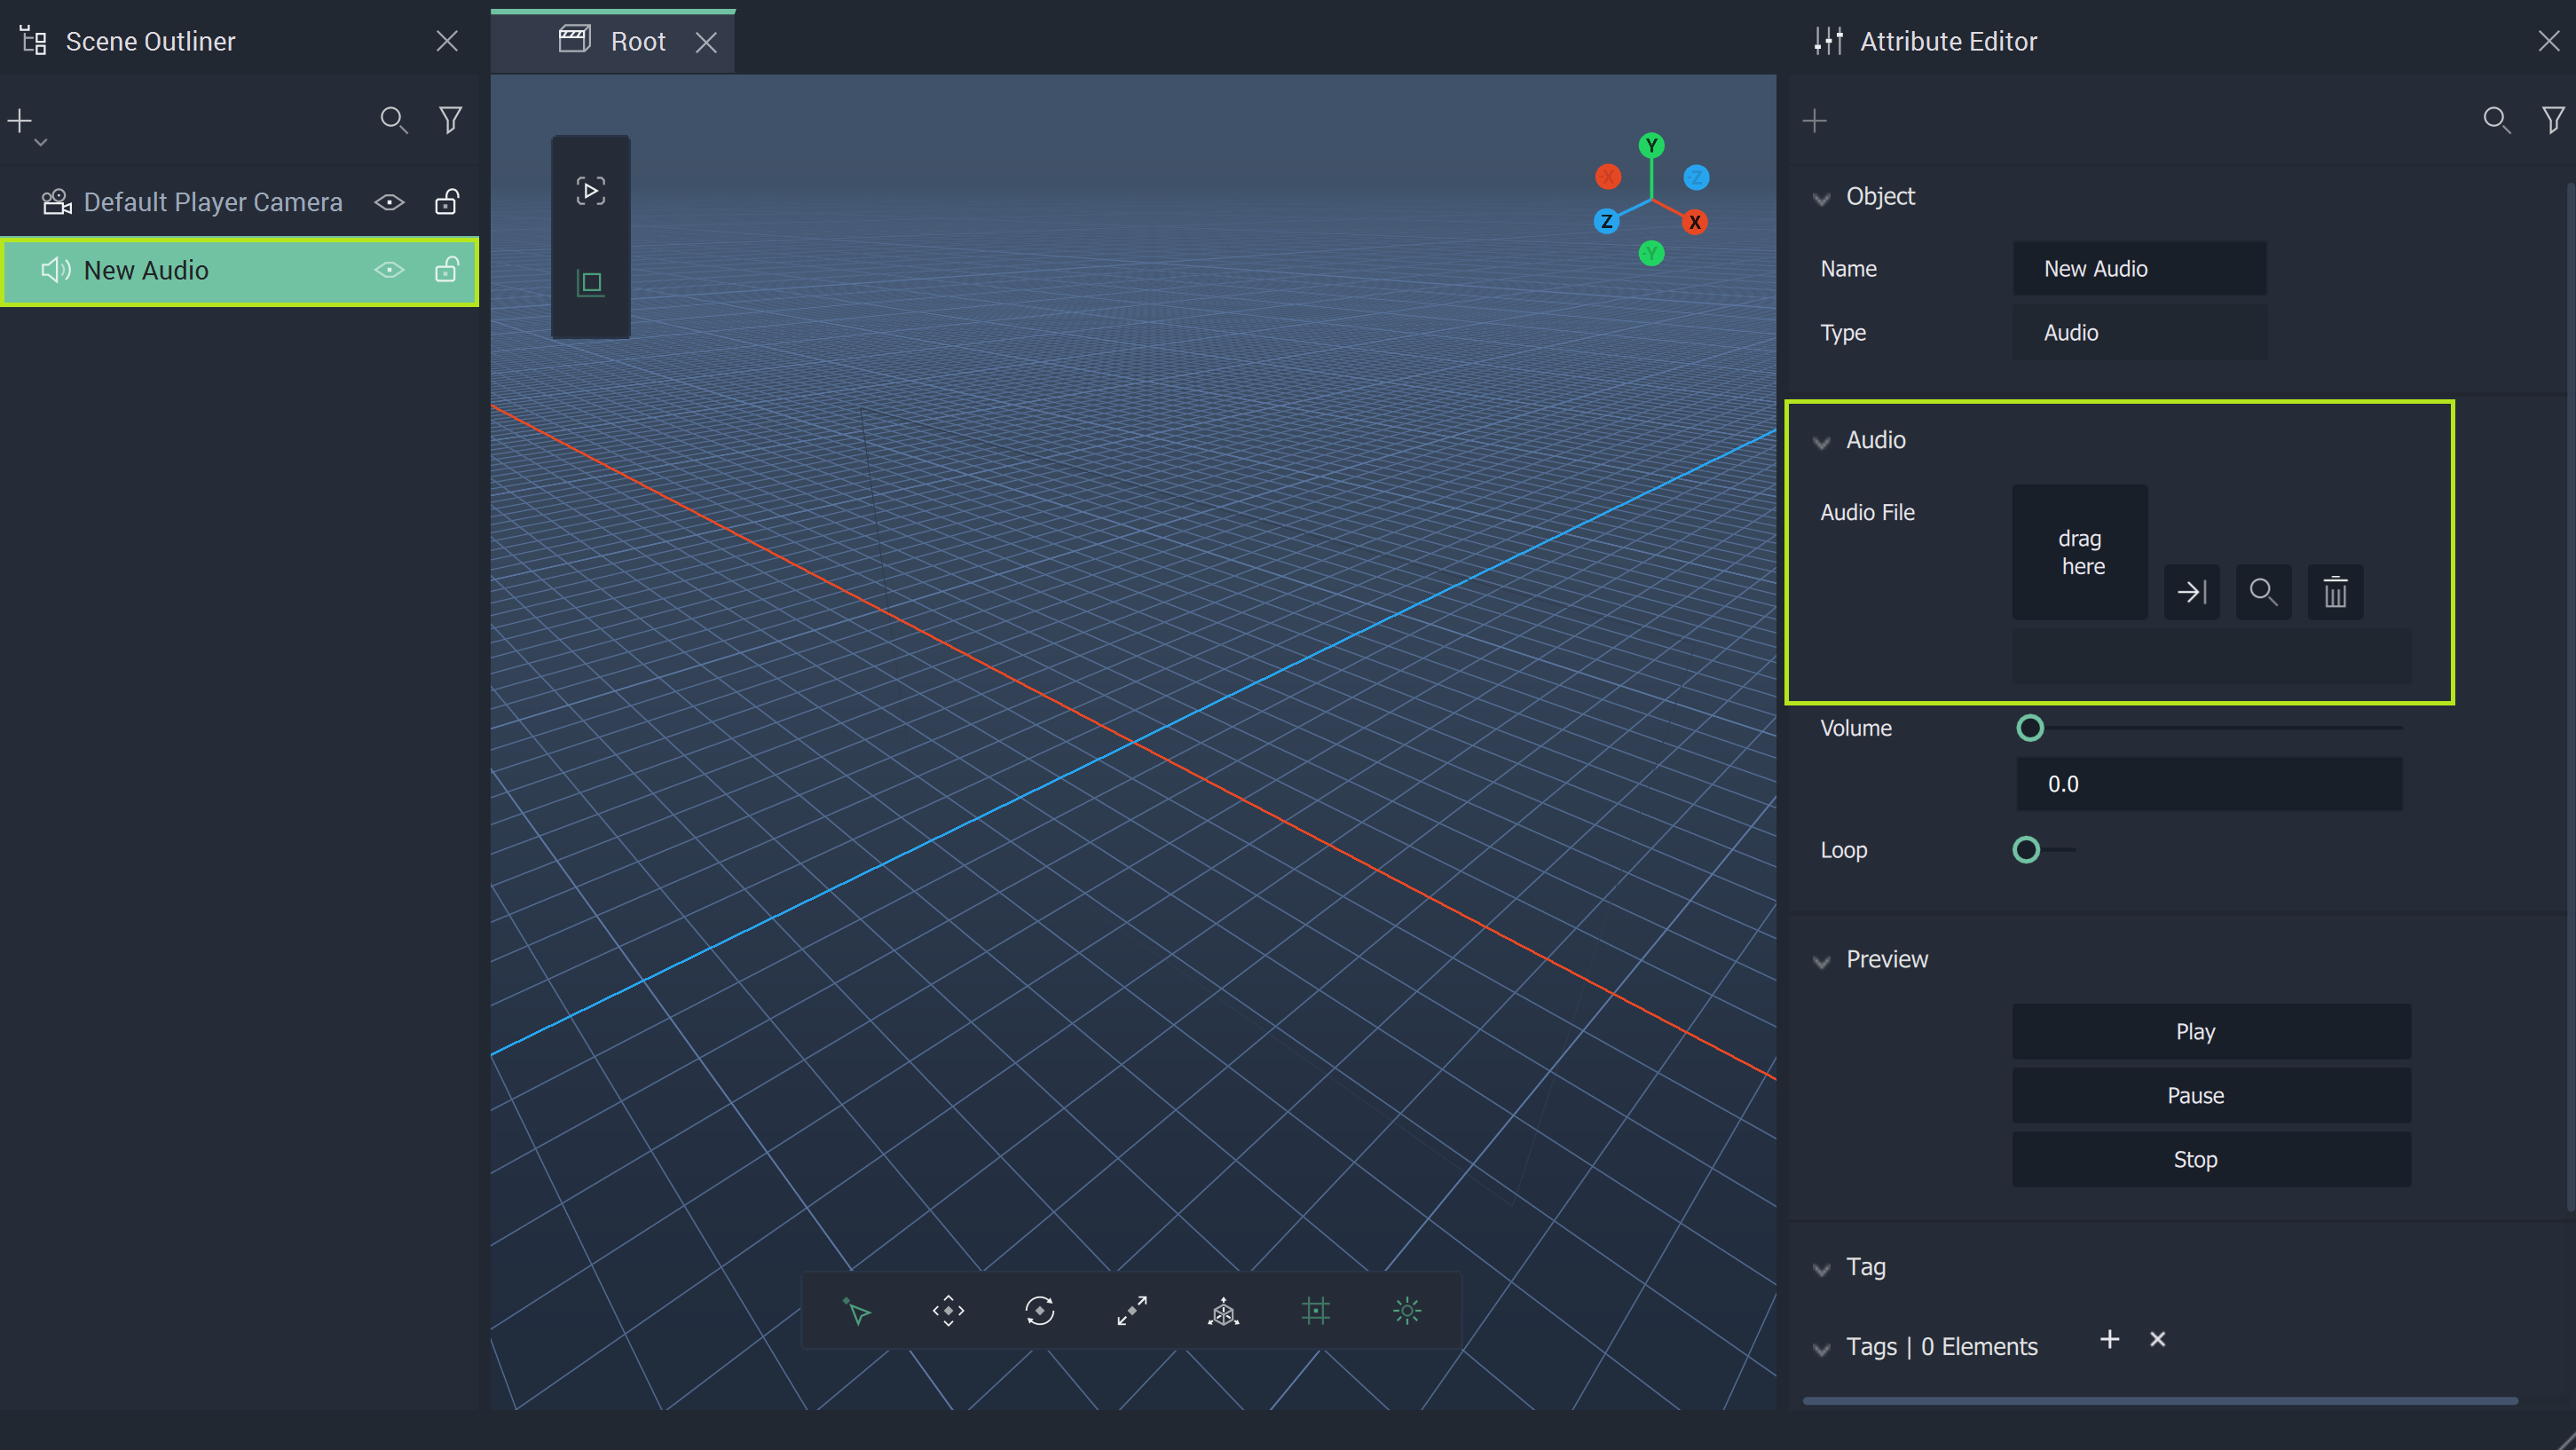Screen dimensions: 2576x1450
Task: Click the search icon in the Scene Outliner
Action: [x=393, y=121]
